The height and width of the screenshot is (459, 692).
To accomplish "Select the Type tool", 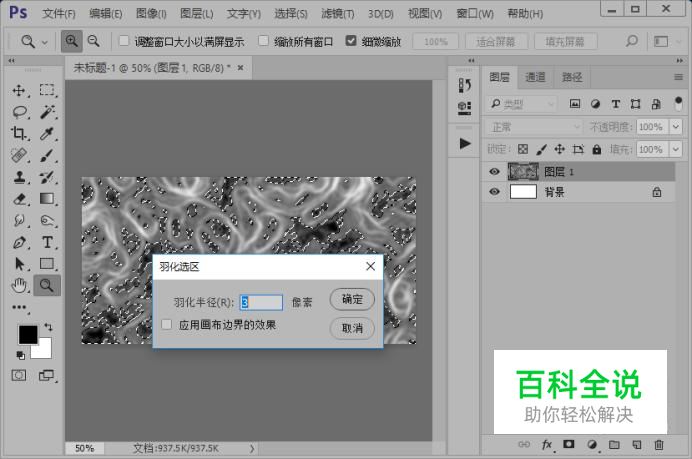I will pos(47,242).
